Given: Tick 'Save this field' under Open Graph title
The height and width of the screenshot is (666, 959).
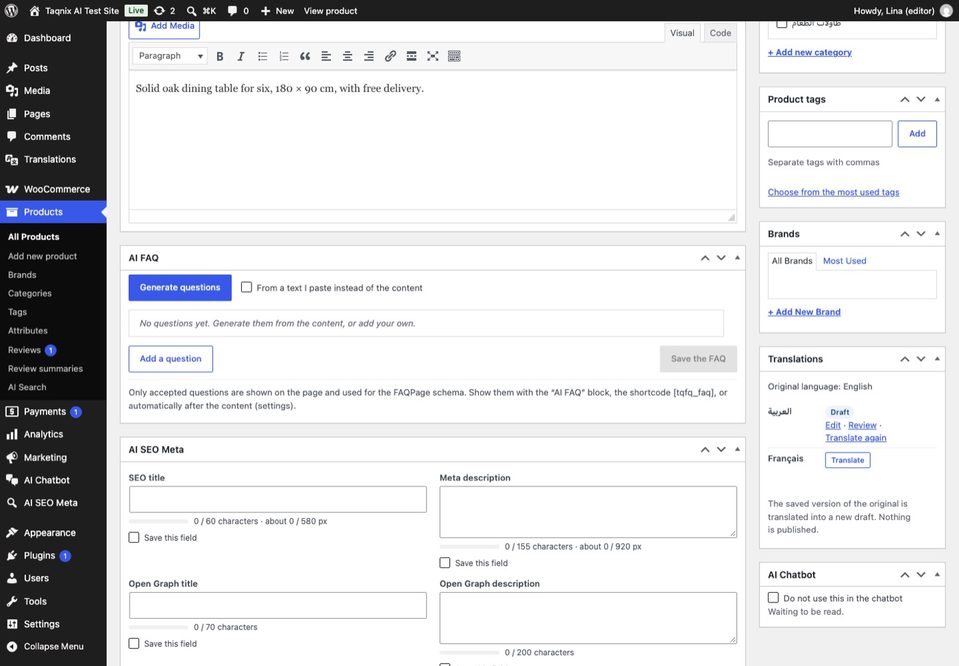Looking at the screenshot, I should (x=134, y=643).
